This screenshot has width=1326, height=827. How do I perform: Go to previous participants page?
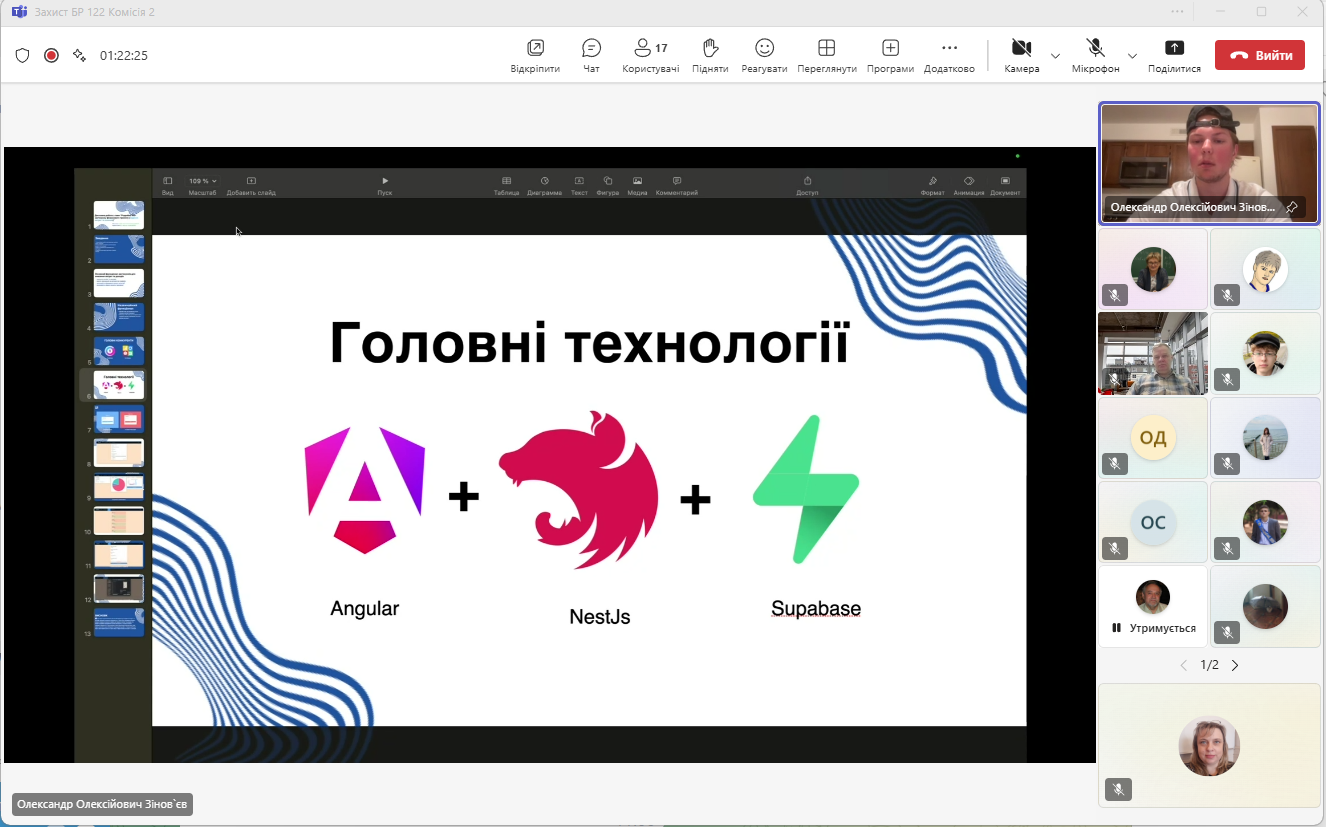click(x=1184, y=665)
